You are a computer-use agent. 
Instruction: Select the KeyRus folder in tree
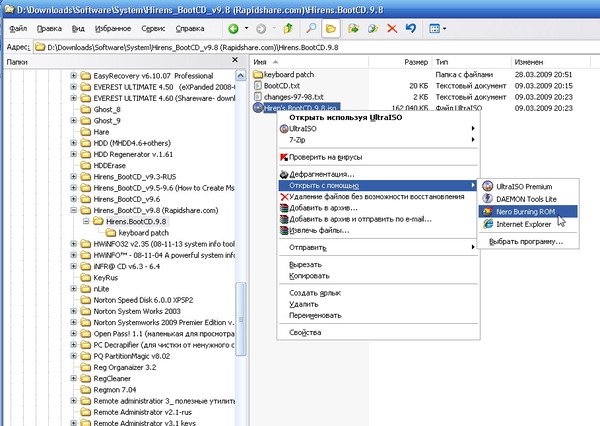pos(99,277)
